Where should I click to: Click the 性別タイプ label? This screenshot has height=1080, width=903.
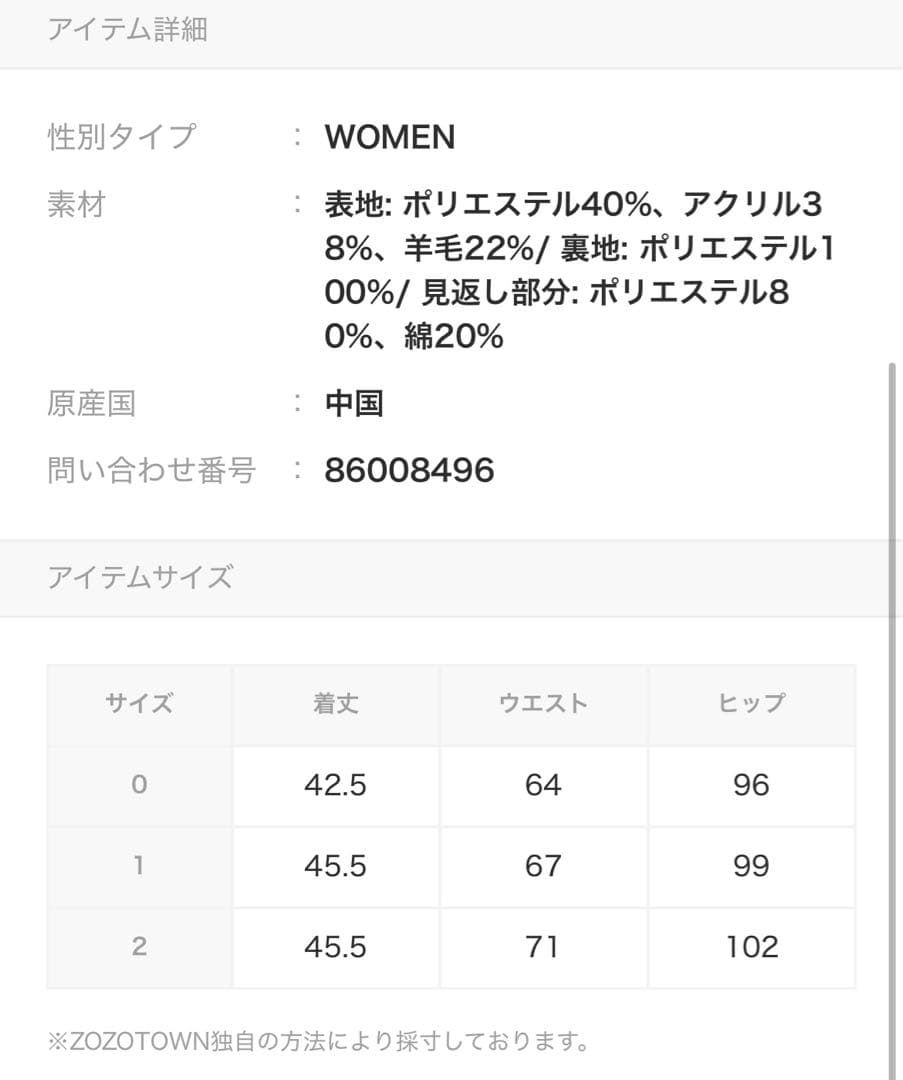[x=121, y=137]
